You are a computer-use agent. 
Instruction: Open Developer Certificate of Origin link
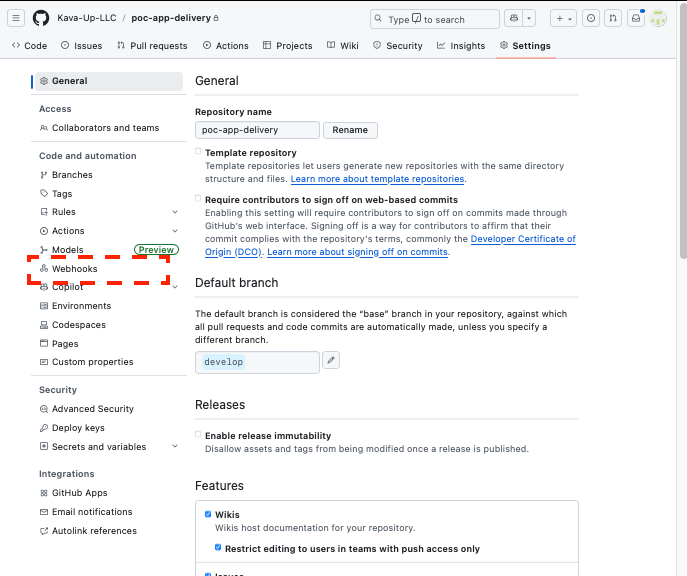pyautogui.click(x=522, y=239)
